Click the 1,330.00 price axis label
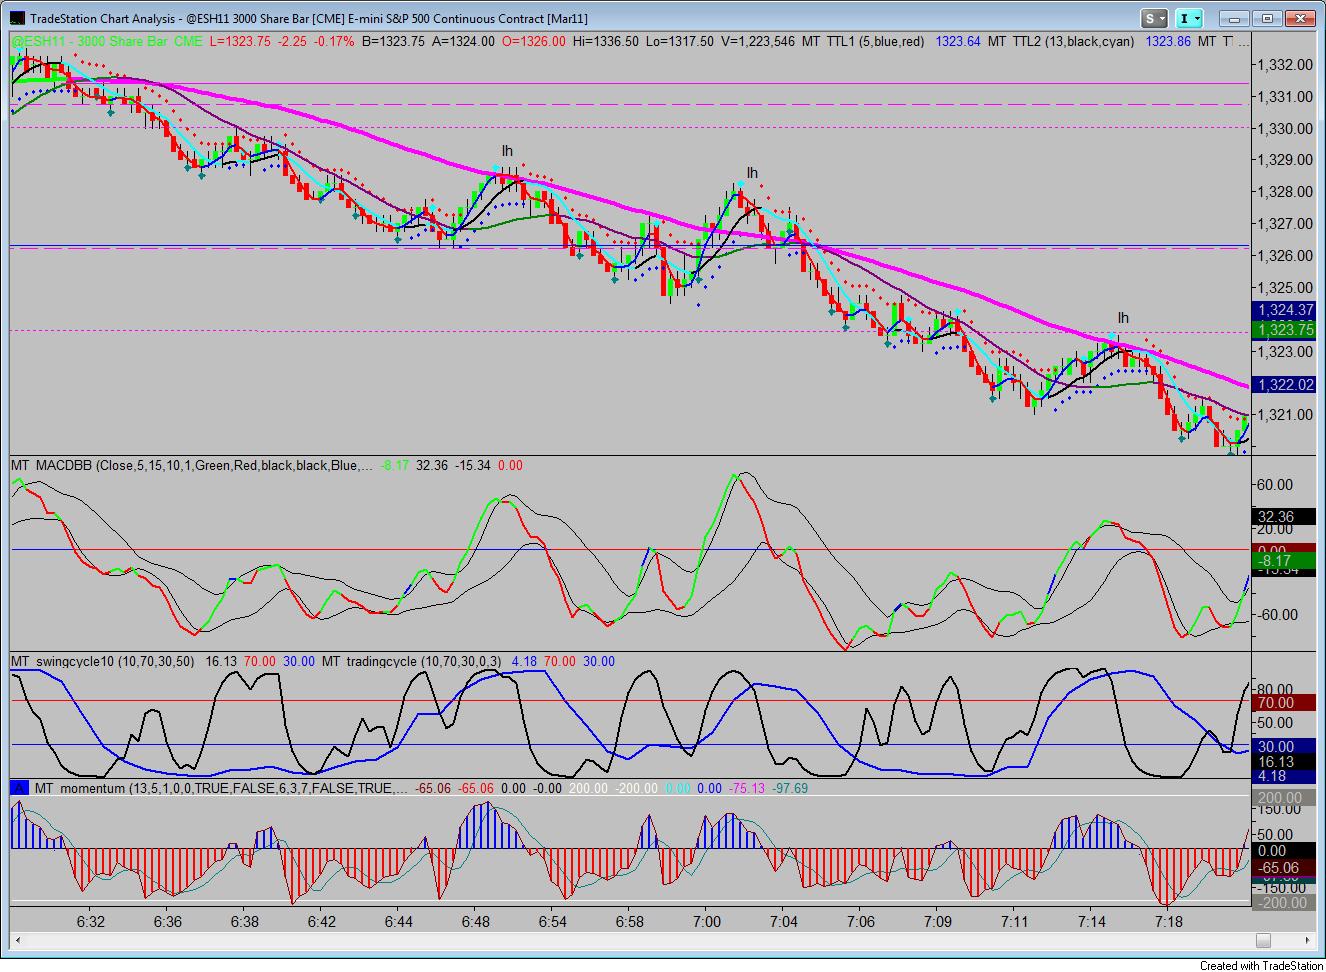The height and width of the screenshot is (972, 1326). pos(1286,129)
